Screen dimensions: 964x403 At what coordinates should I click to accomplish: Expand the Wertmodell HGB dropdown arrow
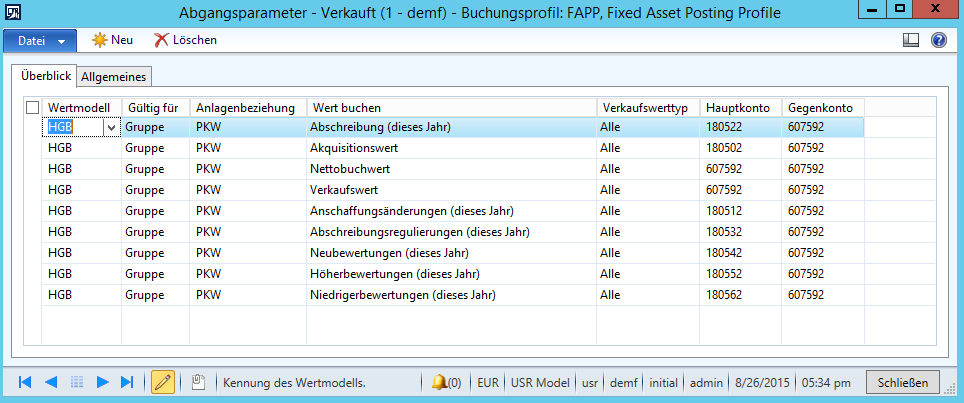(x=110, y=127)
